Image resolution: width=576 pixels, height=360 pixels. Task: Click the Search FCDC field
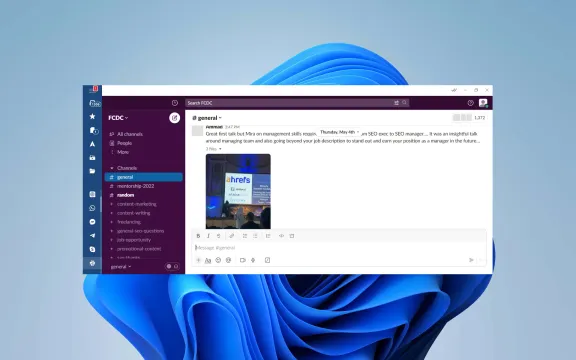pyautogui.click(x=297, y=103)
